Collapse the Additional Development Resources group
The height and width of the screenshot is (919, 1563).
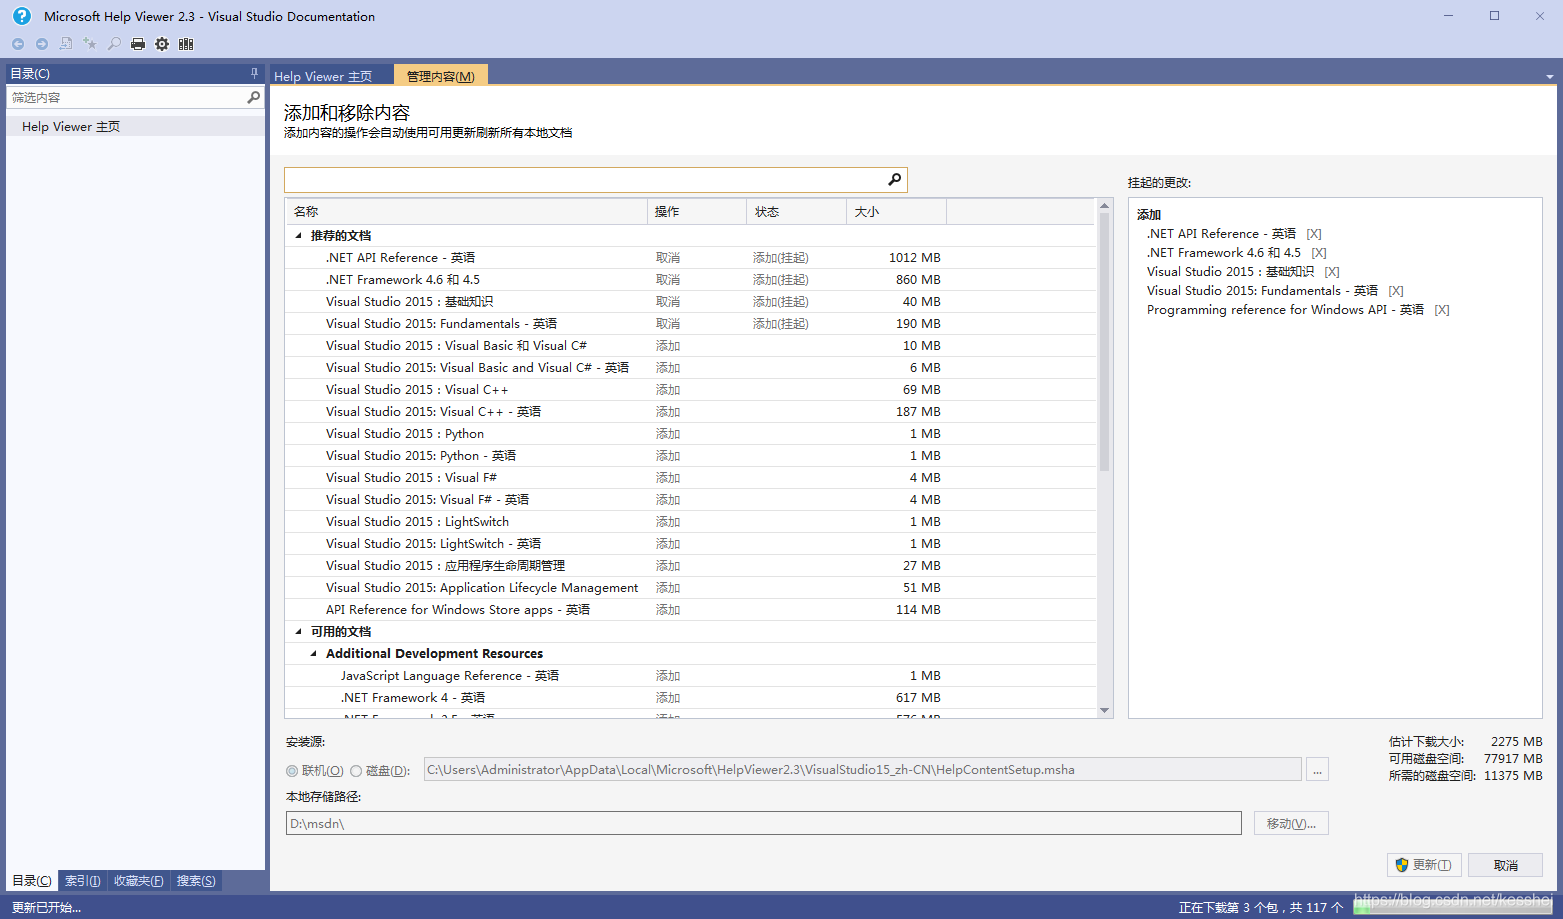pyautogui.click(x=313, y=654)
